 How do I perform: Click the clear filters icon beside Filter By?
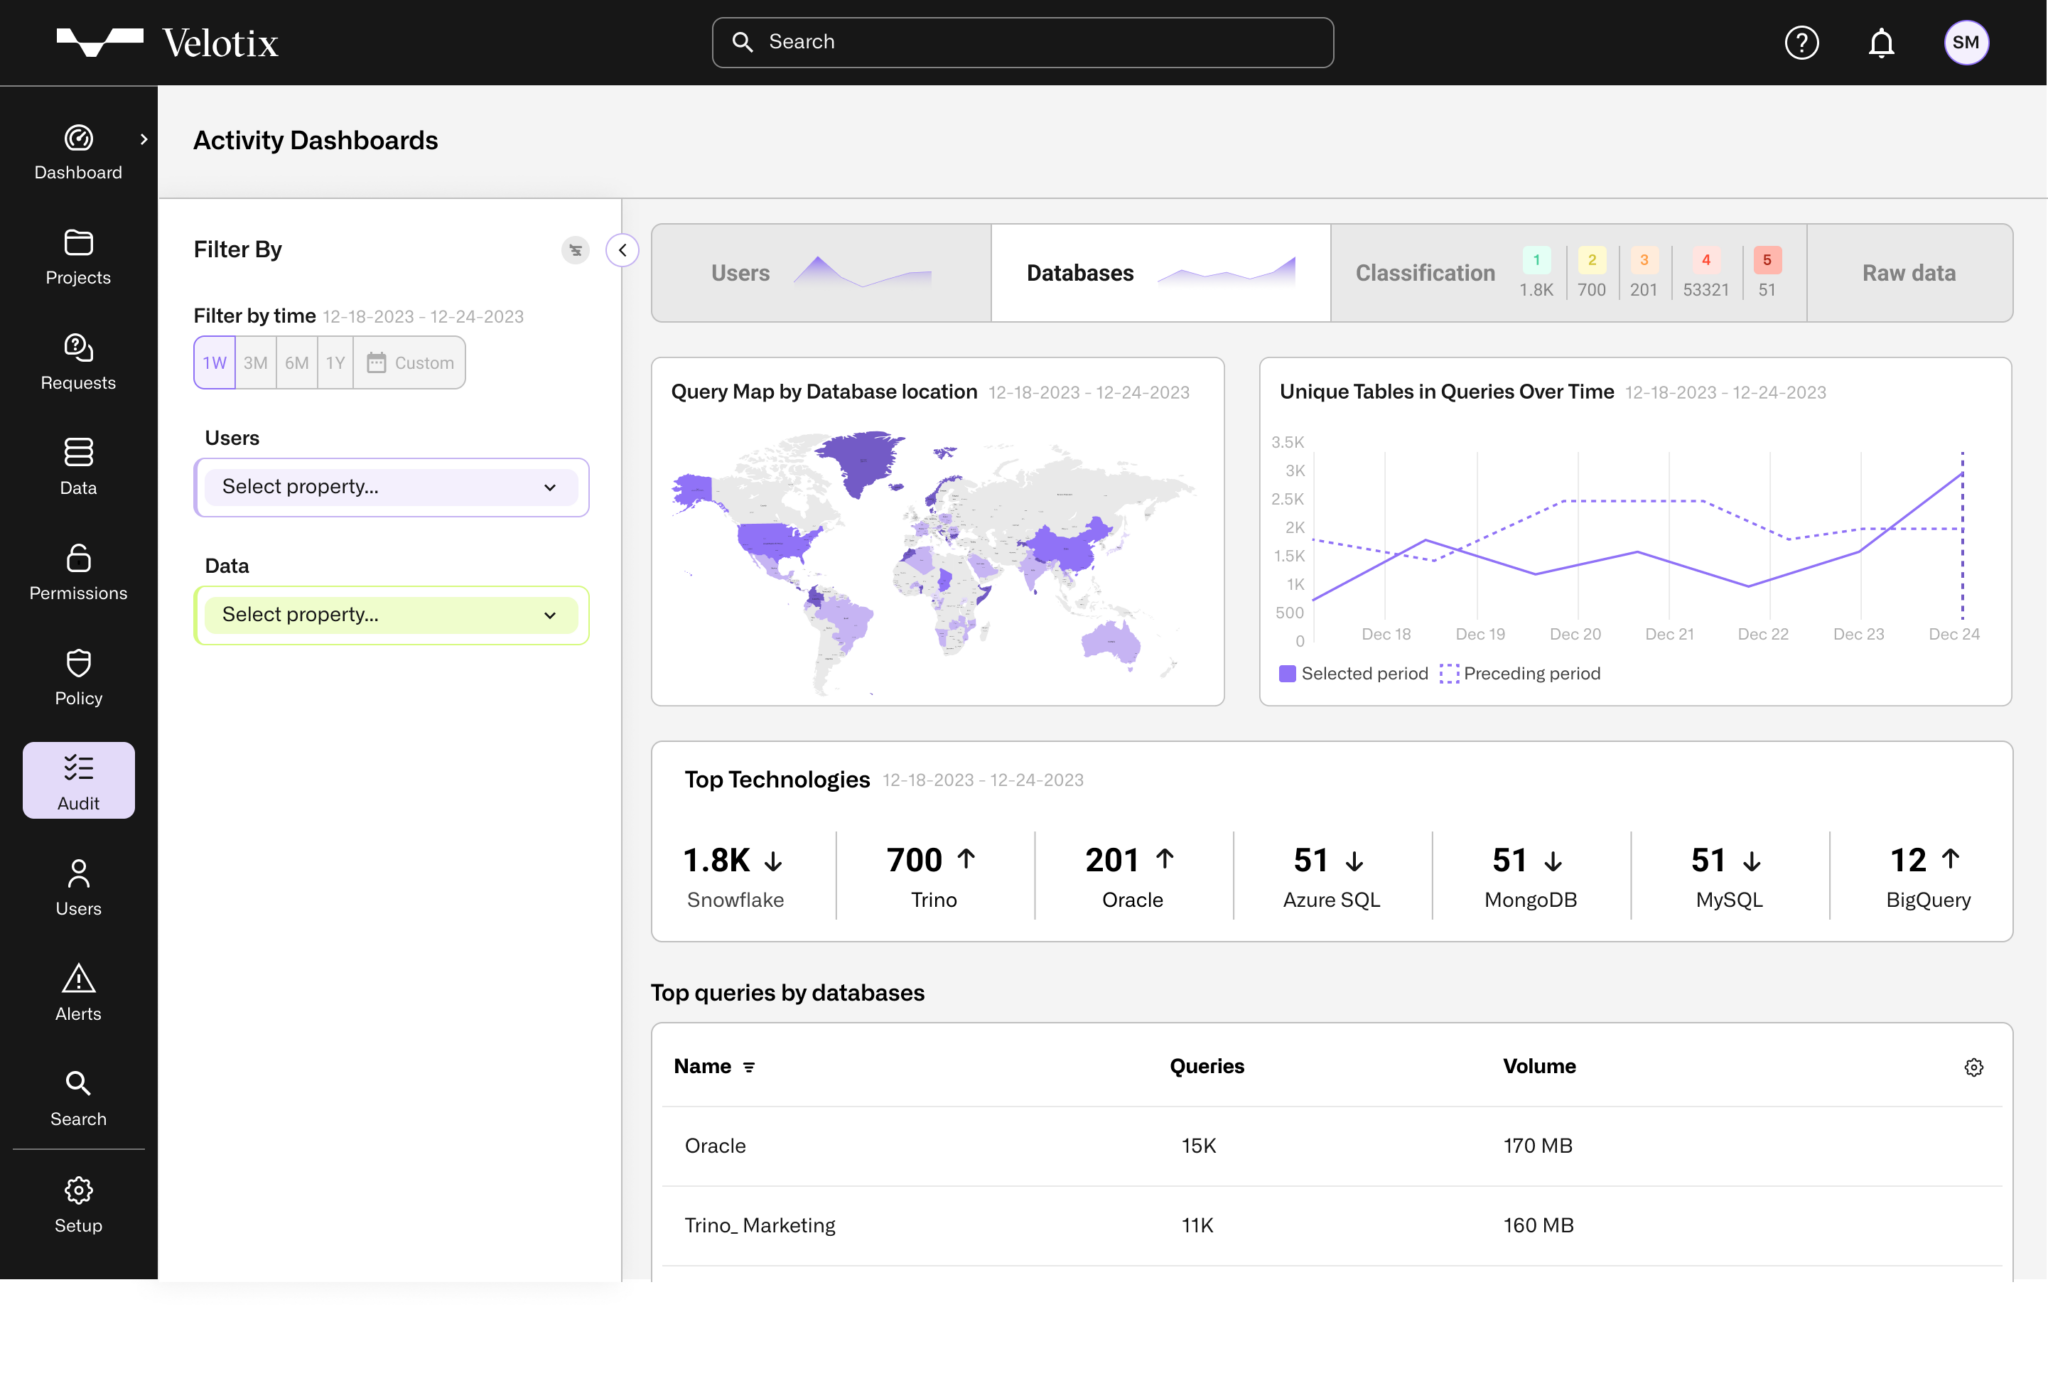click(576, 250)
